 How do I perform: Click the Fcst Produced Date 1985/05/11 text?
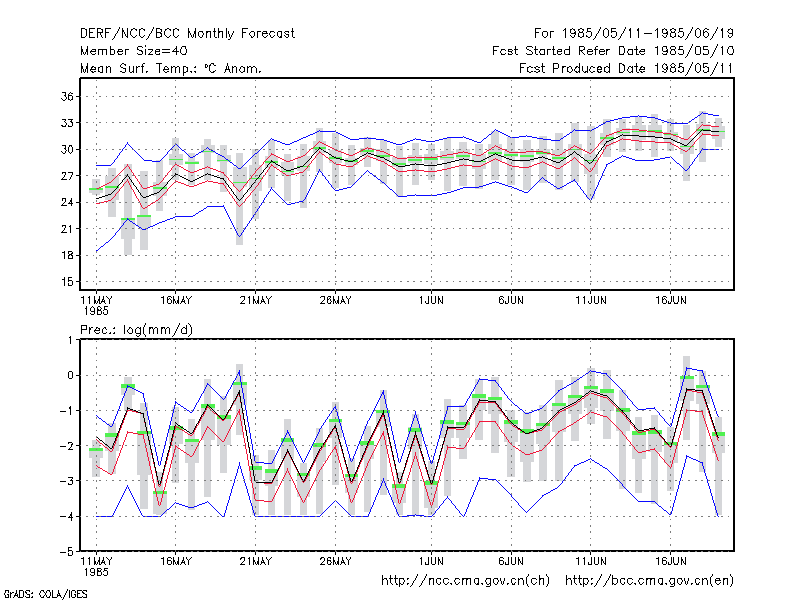(x=626, y=68)
